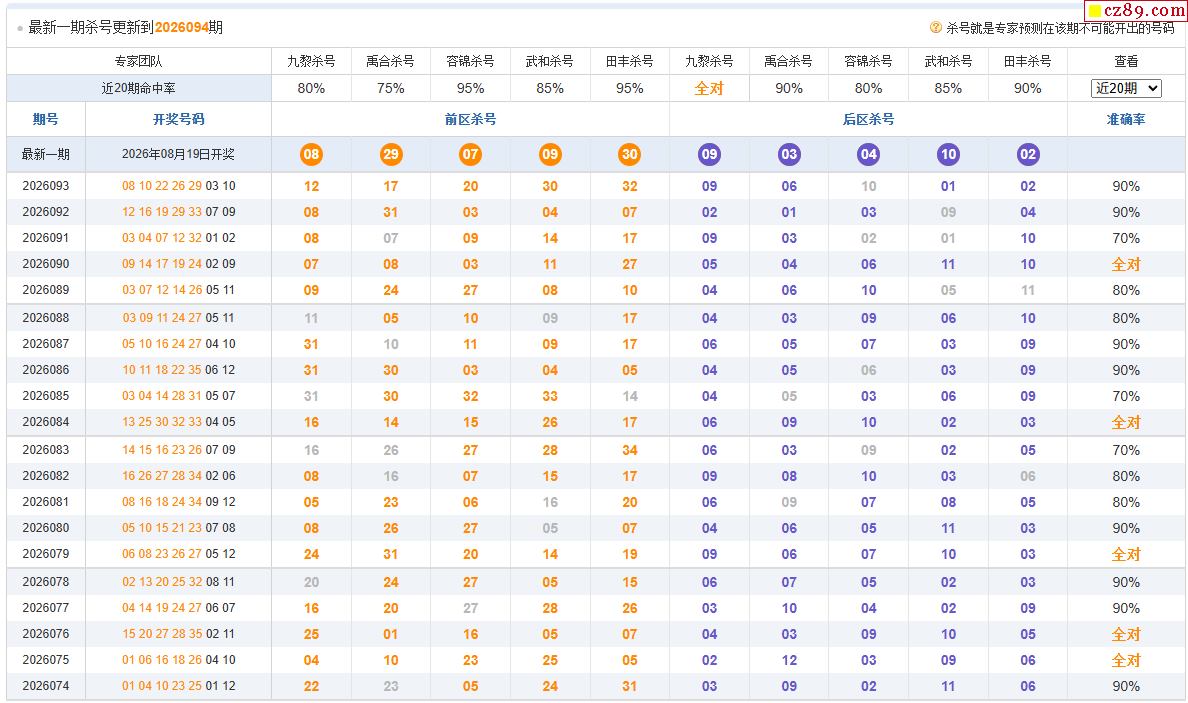Click the 查看 header cell
1188x703 pixels.
(x=1126, y=61)
